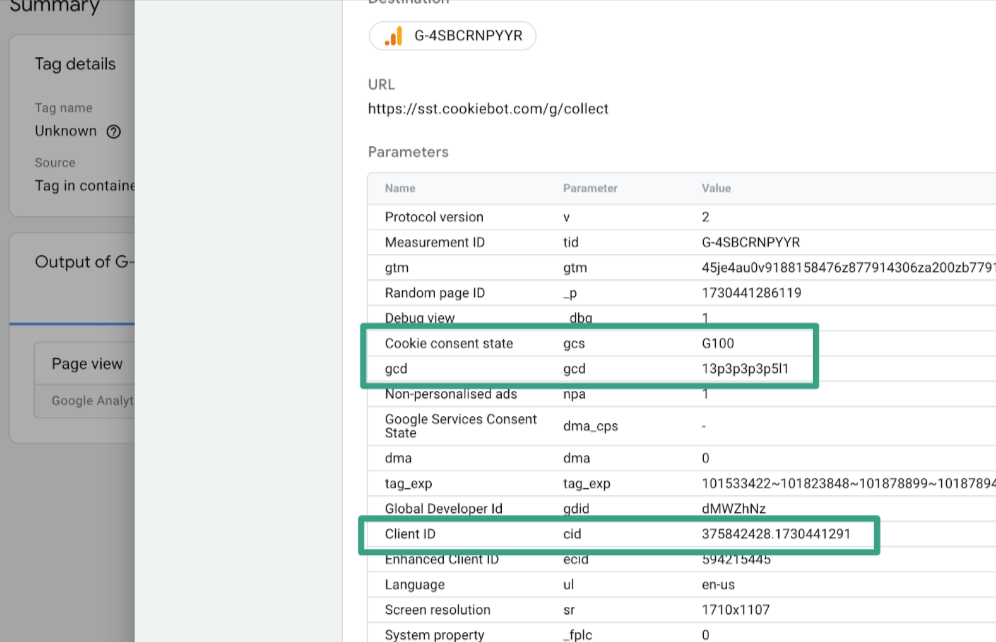
Task: Click the sst.cookiebot.com collect URL text
Action: click(488, 109)
